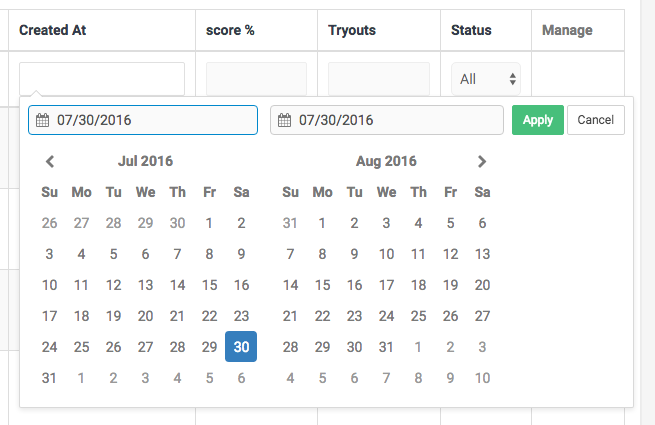Choose August 13 in Aug 2016
655x425 pixels.
tap(482, 254)
